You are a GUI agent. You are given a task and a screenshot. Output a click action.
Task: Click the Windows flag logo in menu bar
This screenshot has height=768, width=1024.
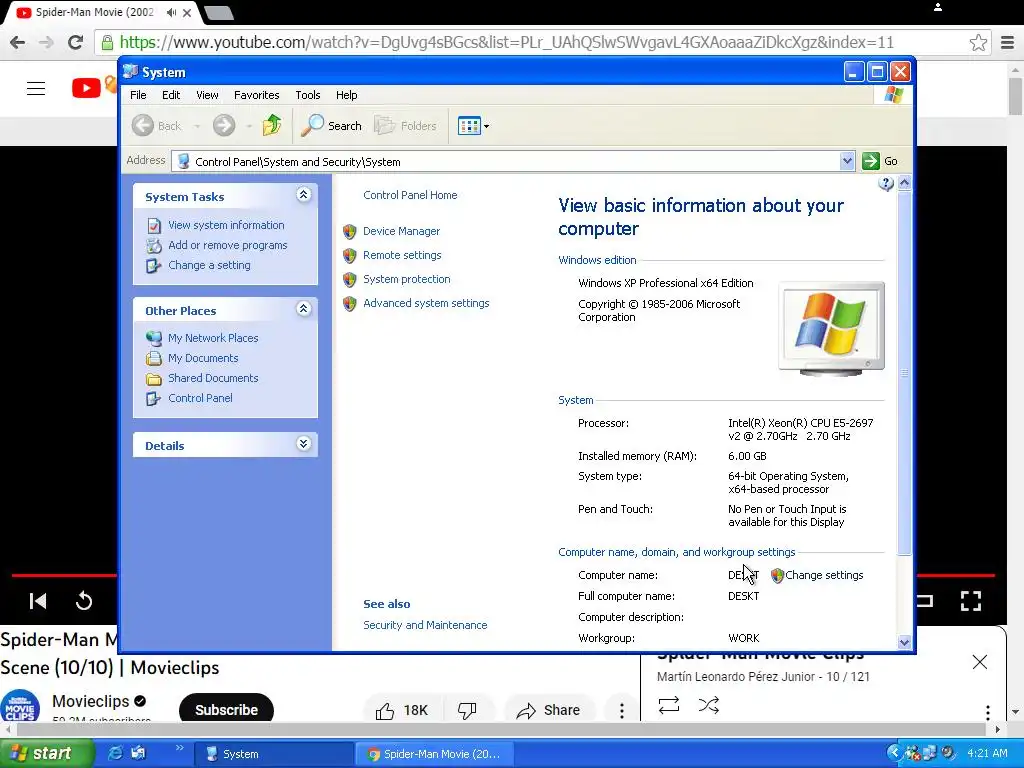[893, 95]
